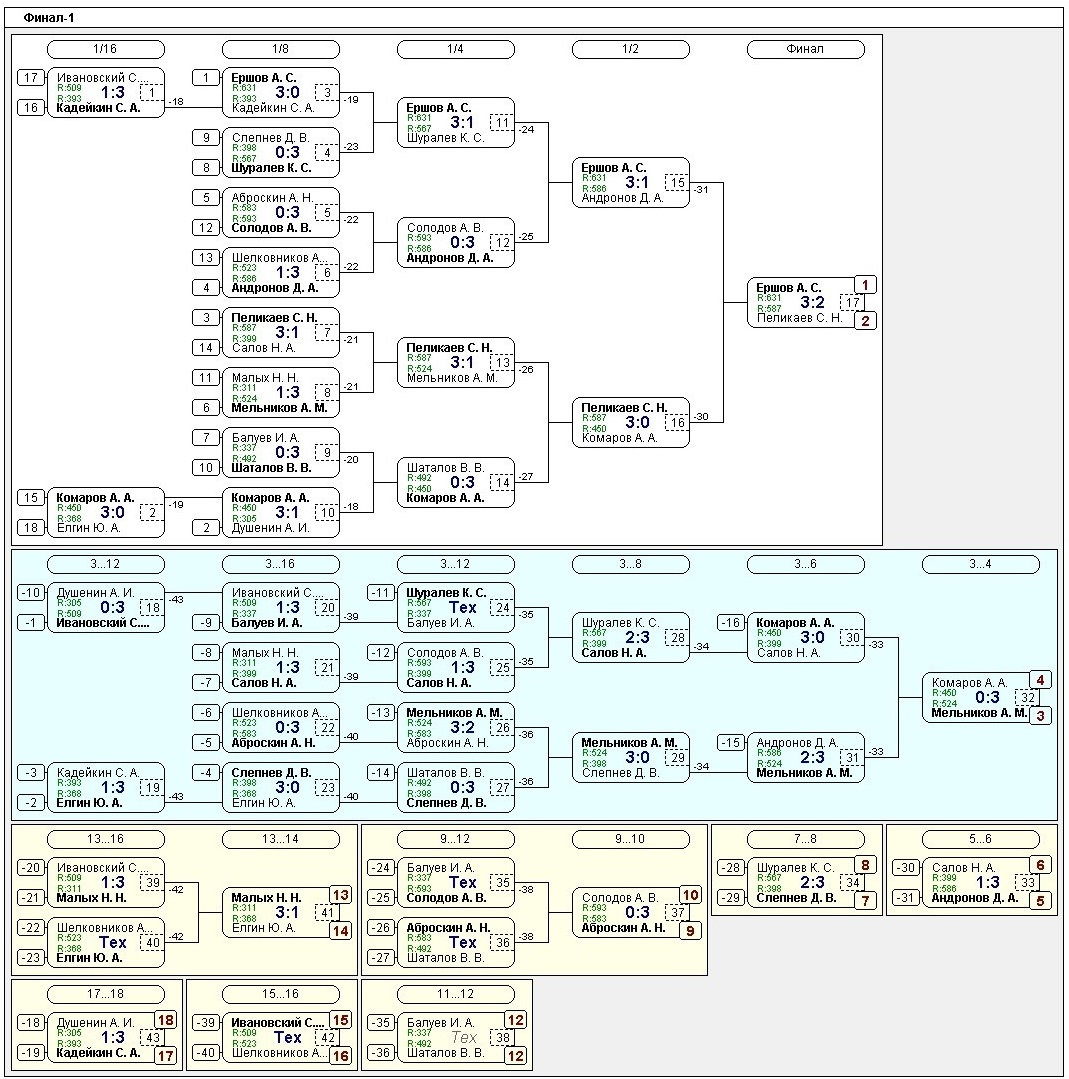Click the 13...14 round header

pos(280,840)
